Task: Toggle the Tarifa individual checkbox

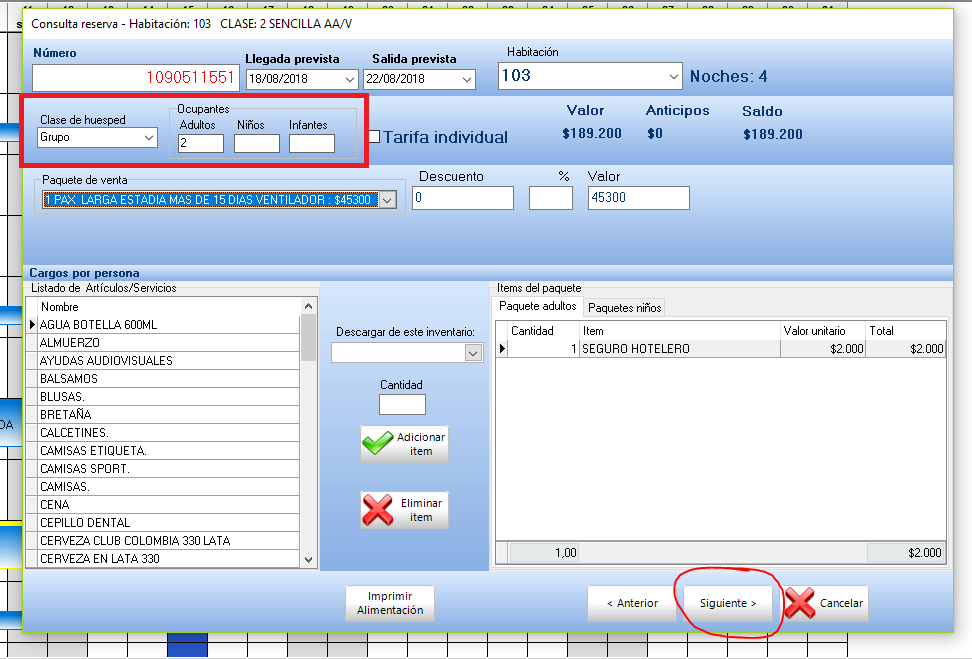Action: point(374,137)
